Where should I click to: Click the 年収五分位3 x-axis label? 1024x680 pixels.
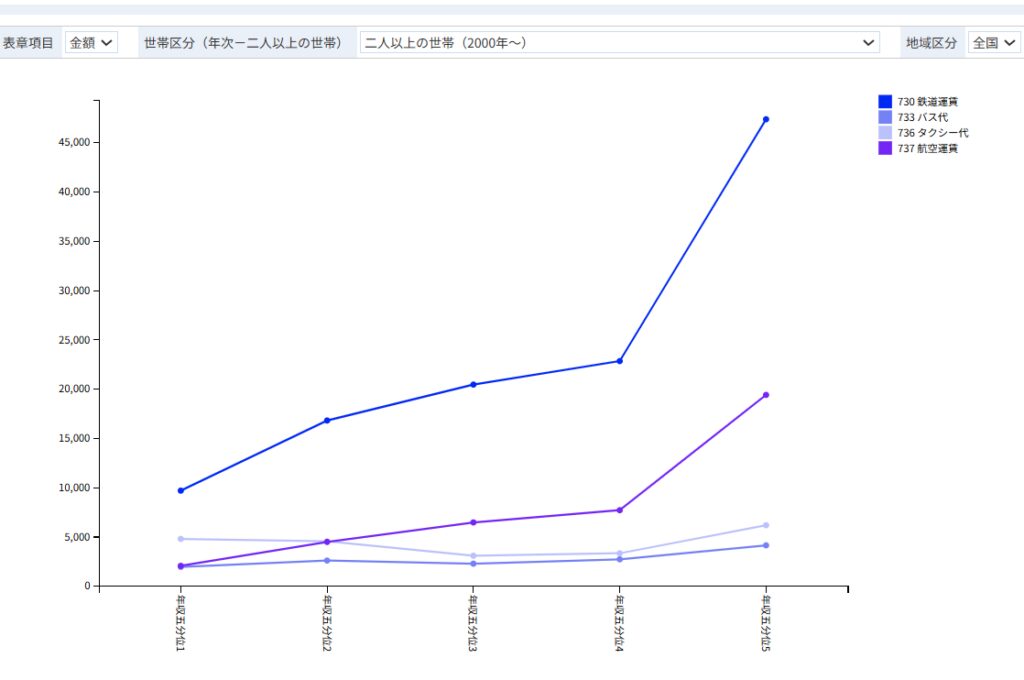pos(472,624)
